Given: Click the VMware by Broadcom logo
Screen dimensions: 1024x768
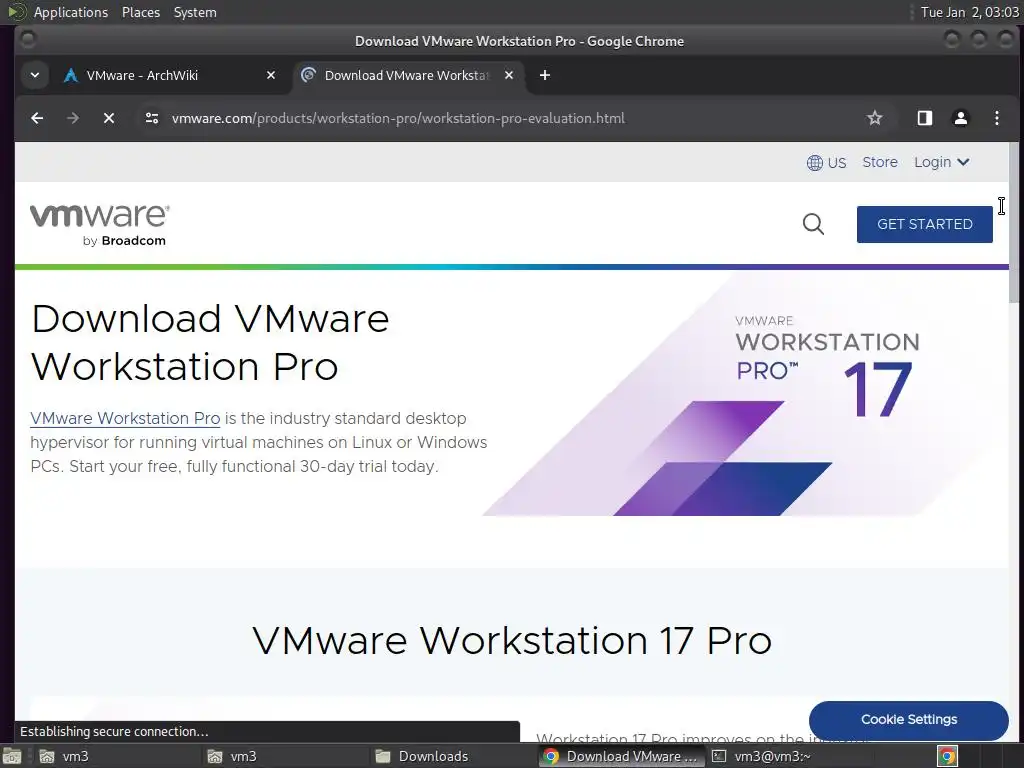Looking at the screenshot, I should pyautogui.click(x=100, y=225).
